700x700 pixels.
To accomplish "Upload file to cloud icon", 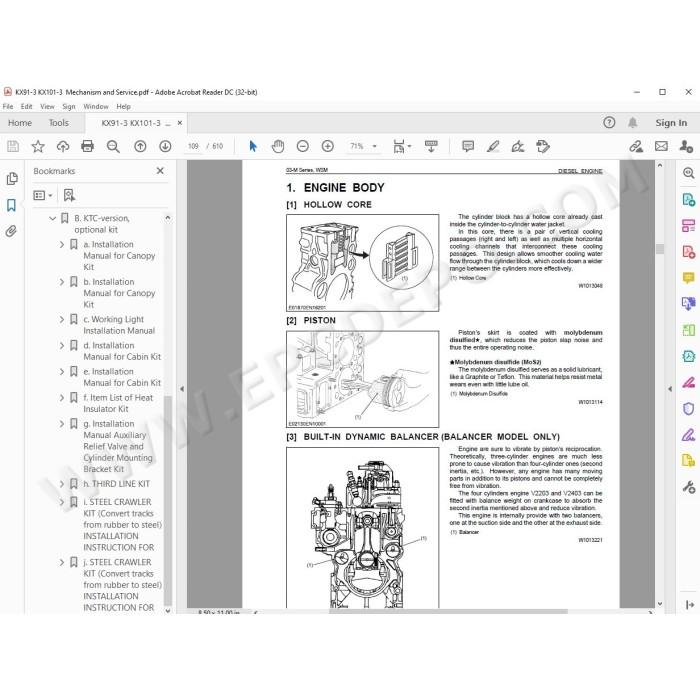I will [x=63, y=146].
